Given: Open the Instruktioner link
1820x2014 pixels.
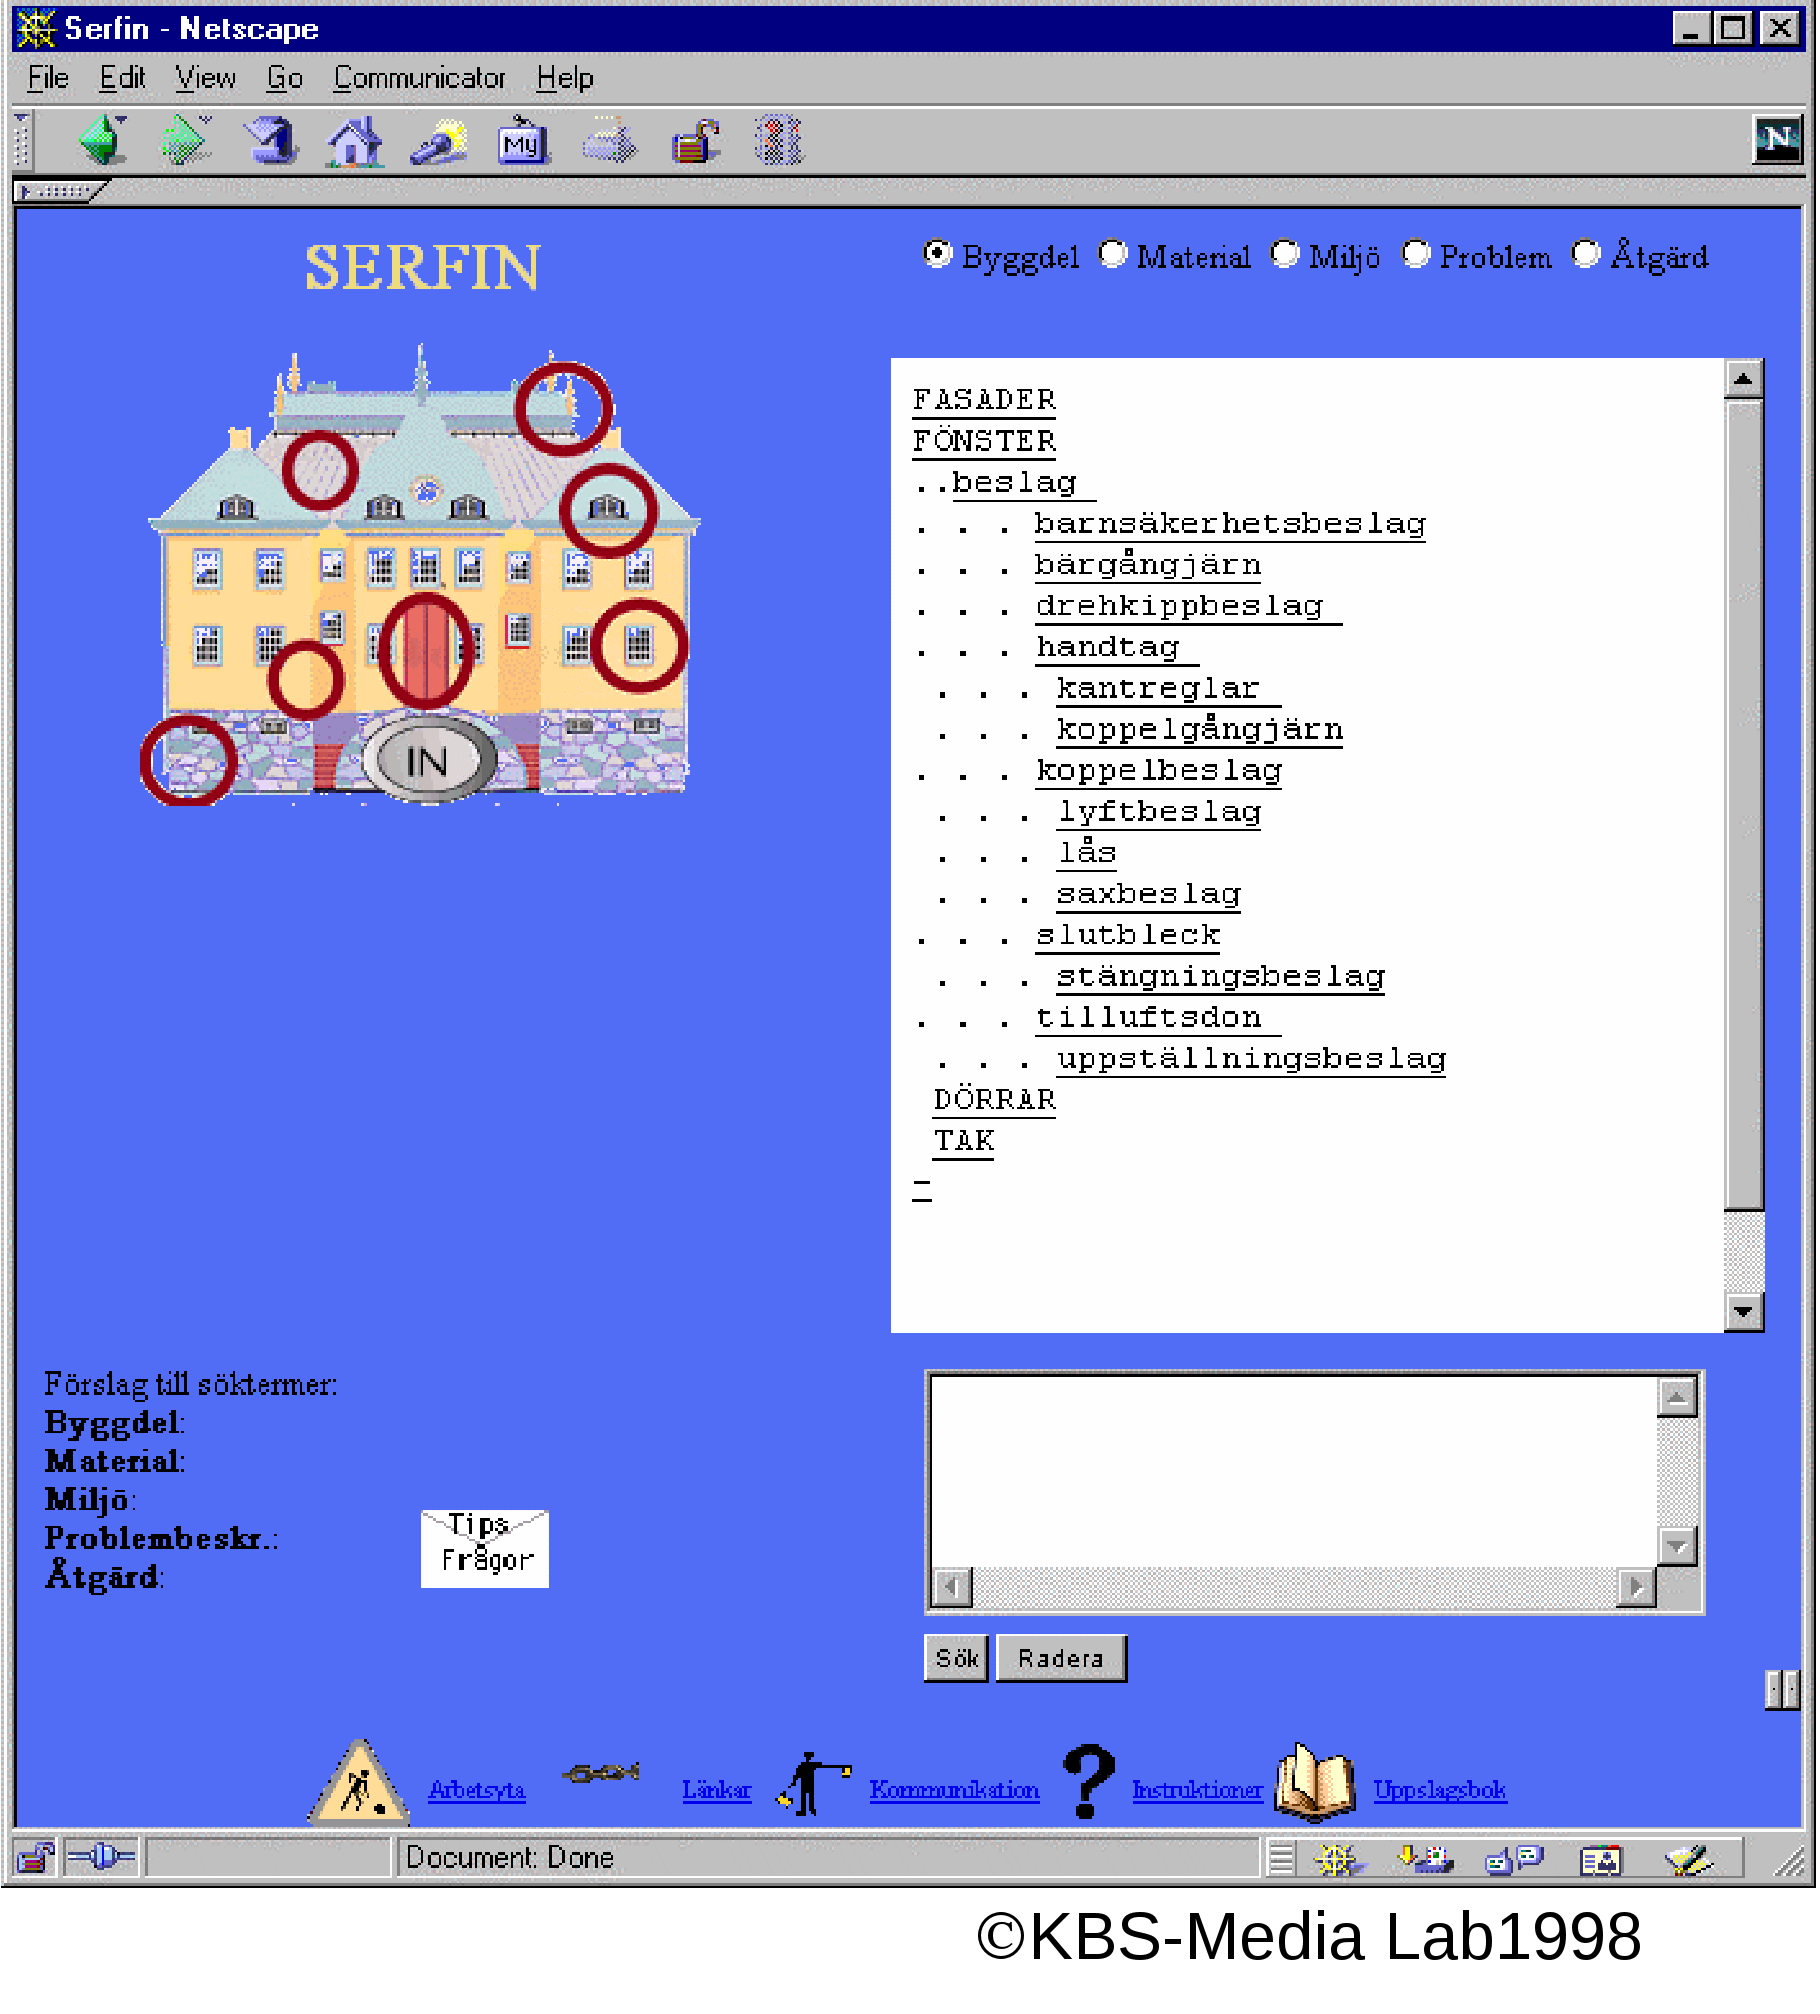Looking at the screenshot, I should point(1197,1790).
